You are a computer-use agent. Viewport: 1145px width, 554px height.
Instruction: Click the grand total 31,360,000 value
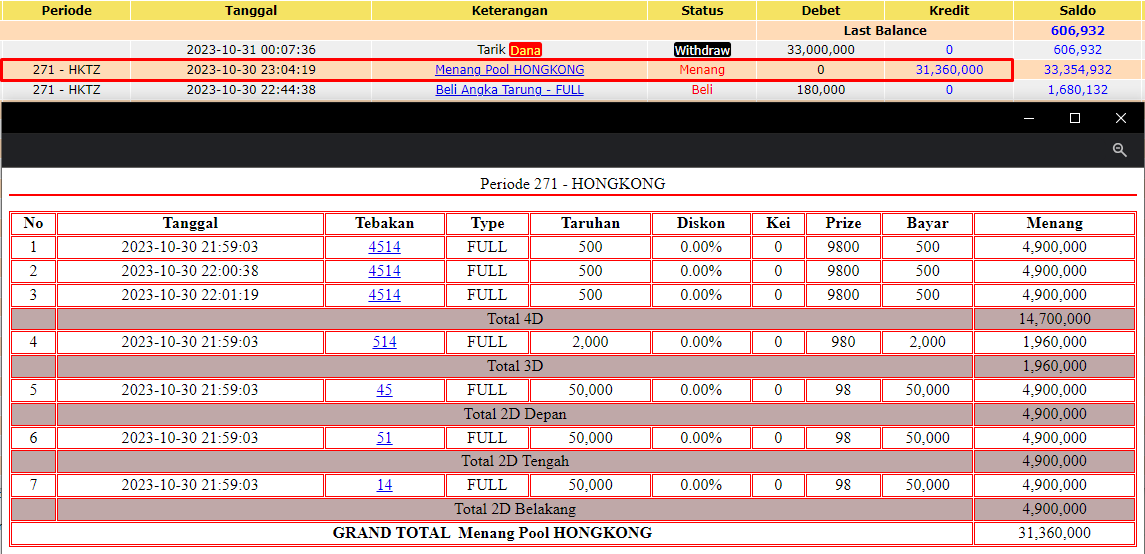pos(1054,533)
